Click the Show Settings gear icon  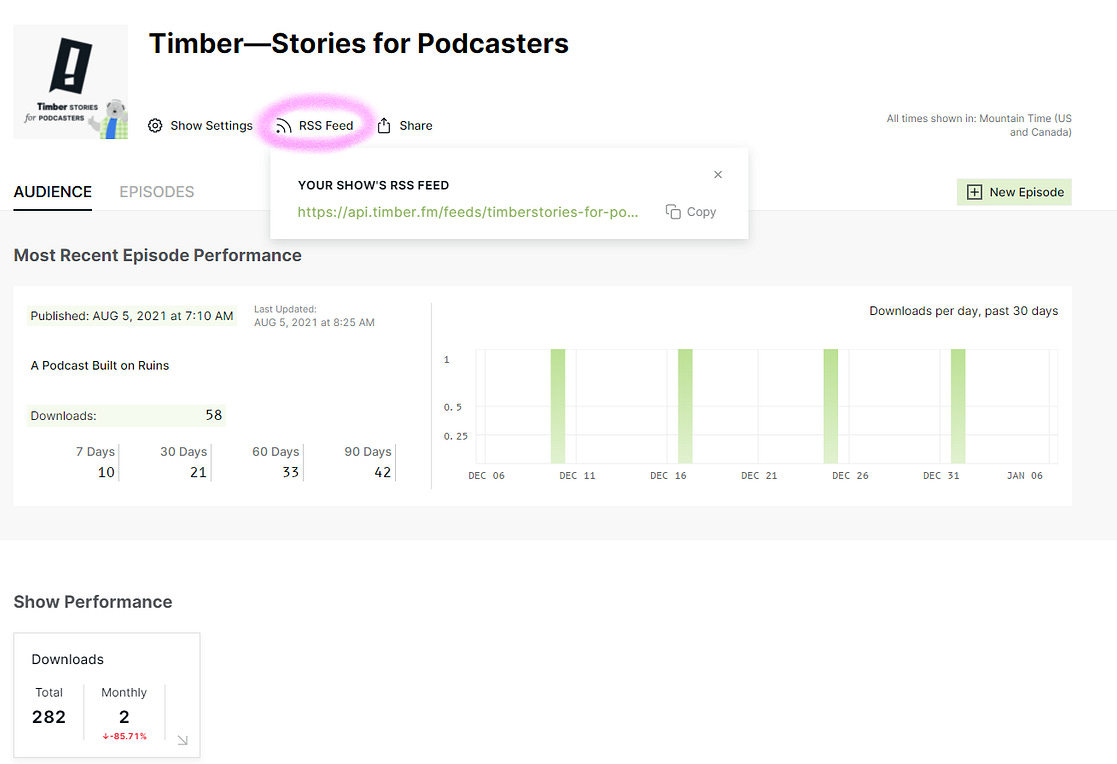(155, 126)
